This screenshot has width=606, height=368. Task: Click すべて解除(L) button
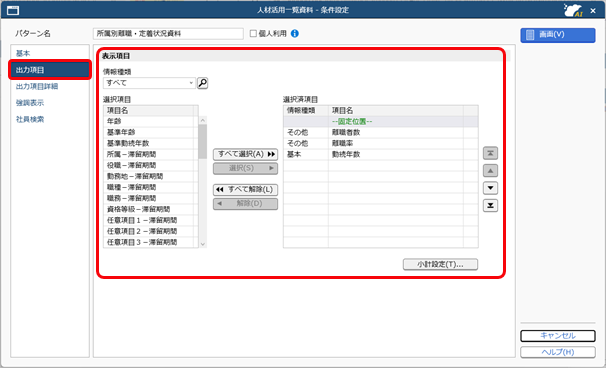coord(245,190)
